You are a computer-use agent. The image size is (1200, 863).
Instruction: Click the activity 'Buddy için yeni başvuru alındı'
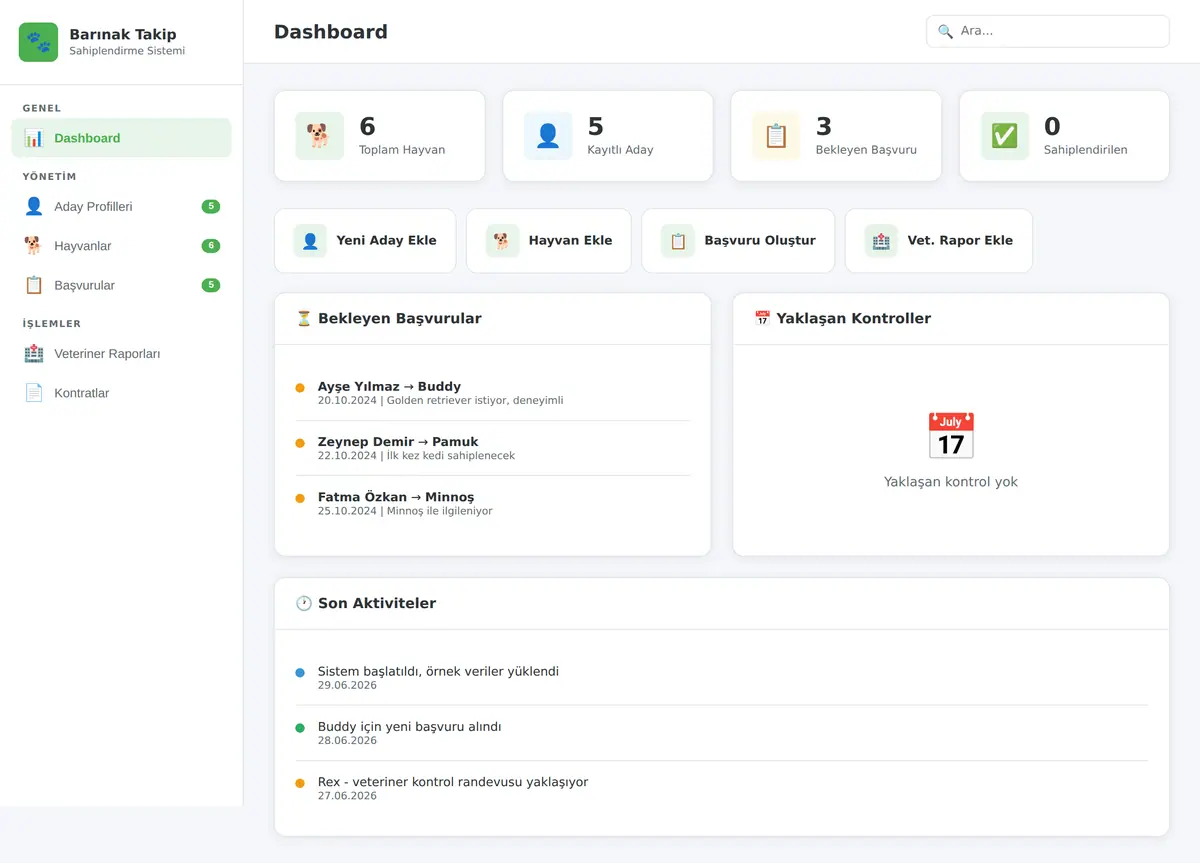(721, 733)
